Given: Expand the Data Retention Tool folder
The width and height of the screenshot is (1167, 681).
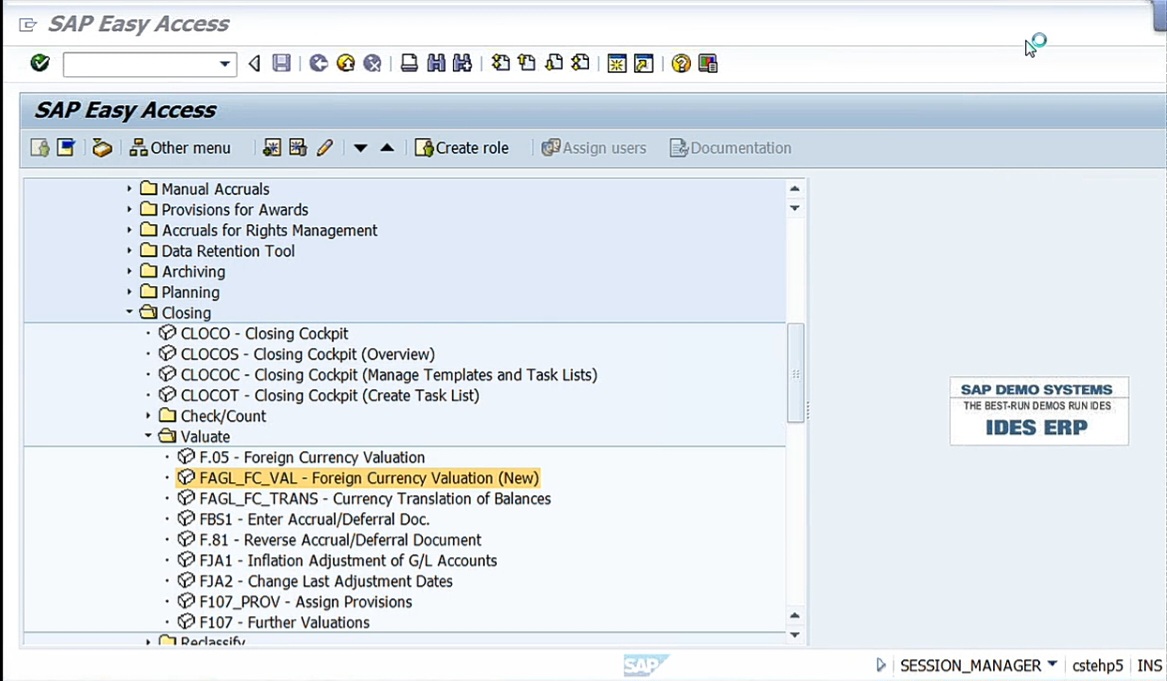Looking at the screenshot, I should click(129, 251).
